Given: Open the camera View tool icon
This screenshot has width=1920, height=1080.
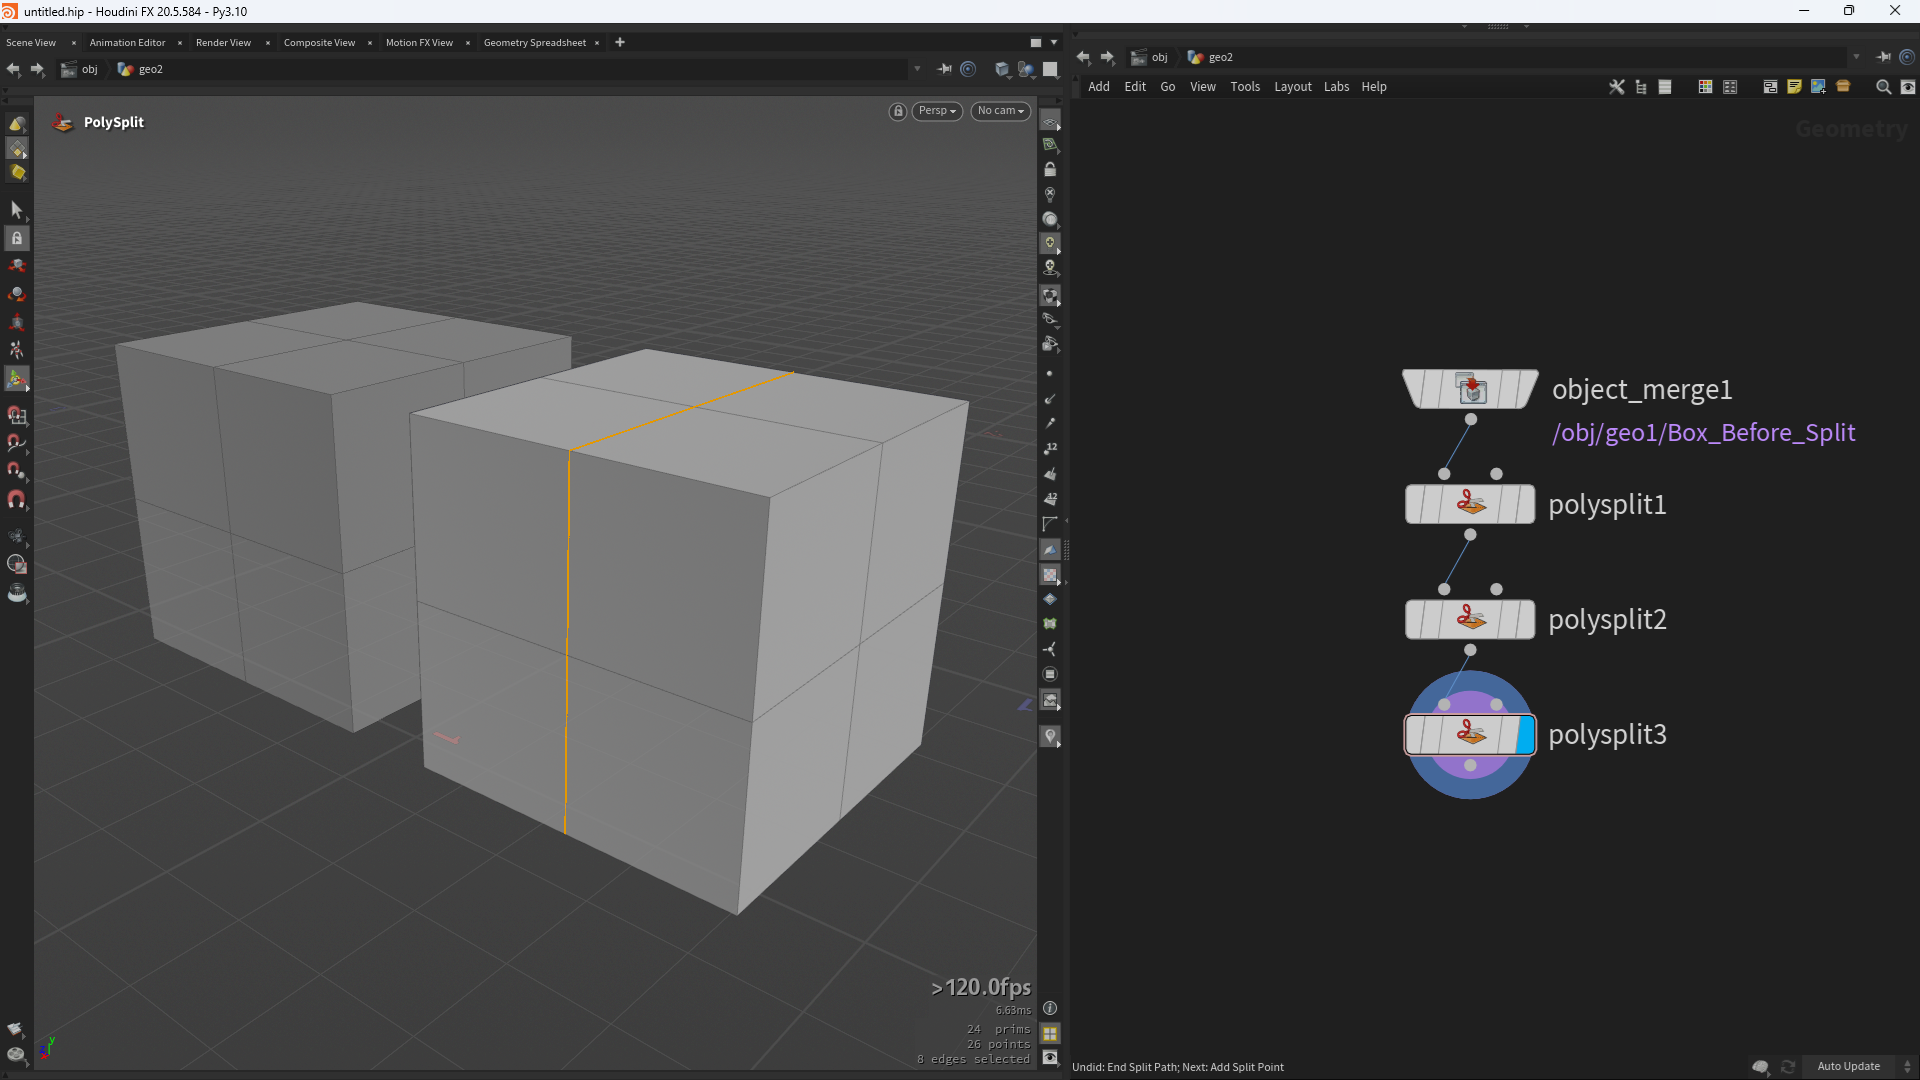Looking at the screenshot, I should [16, 536].
